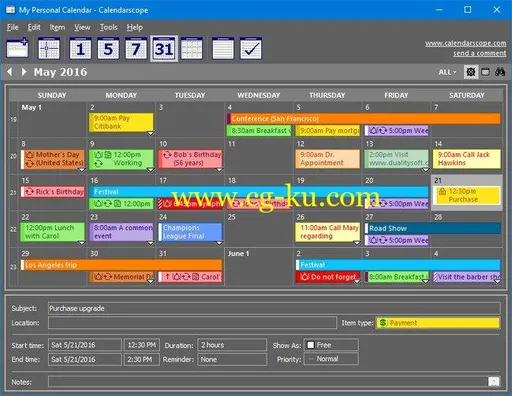Select the 9:00am Call Jack Hawkins event
The width and height of the screenshot is (512, 396).
467,159
